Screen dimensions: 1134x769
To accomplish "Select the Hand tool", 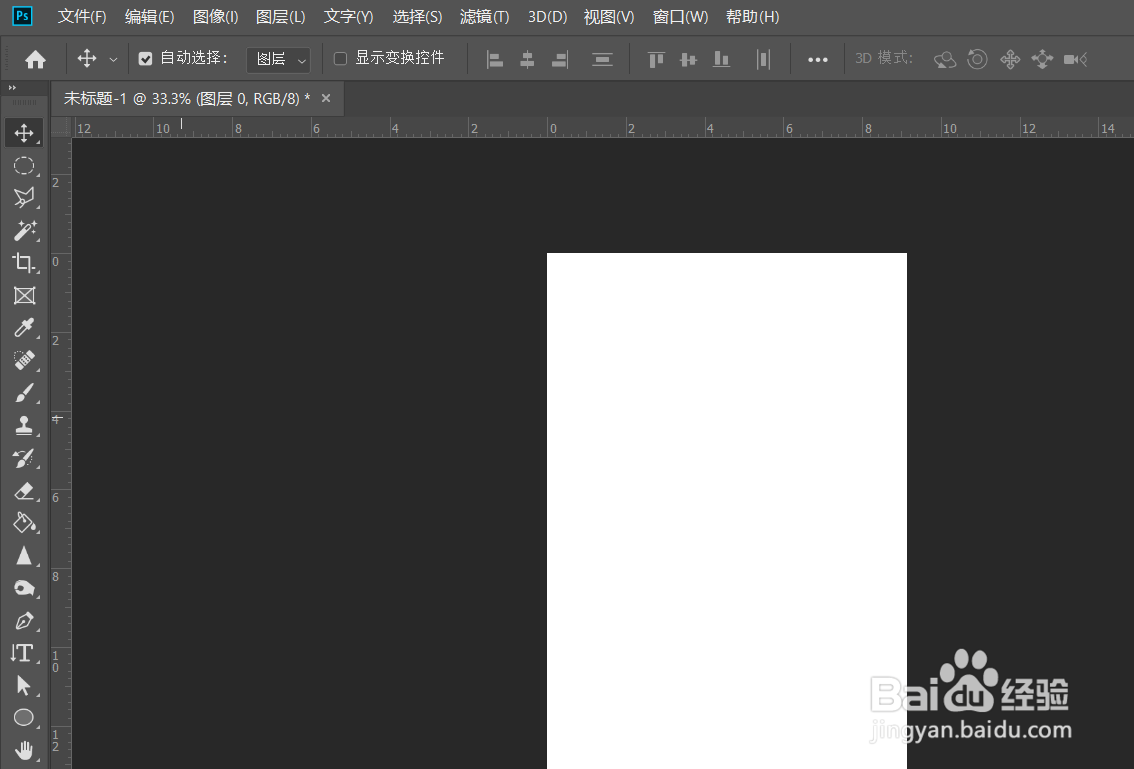I will pos(24,750).
